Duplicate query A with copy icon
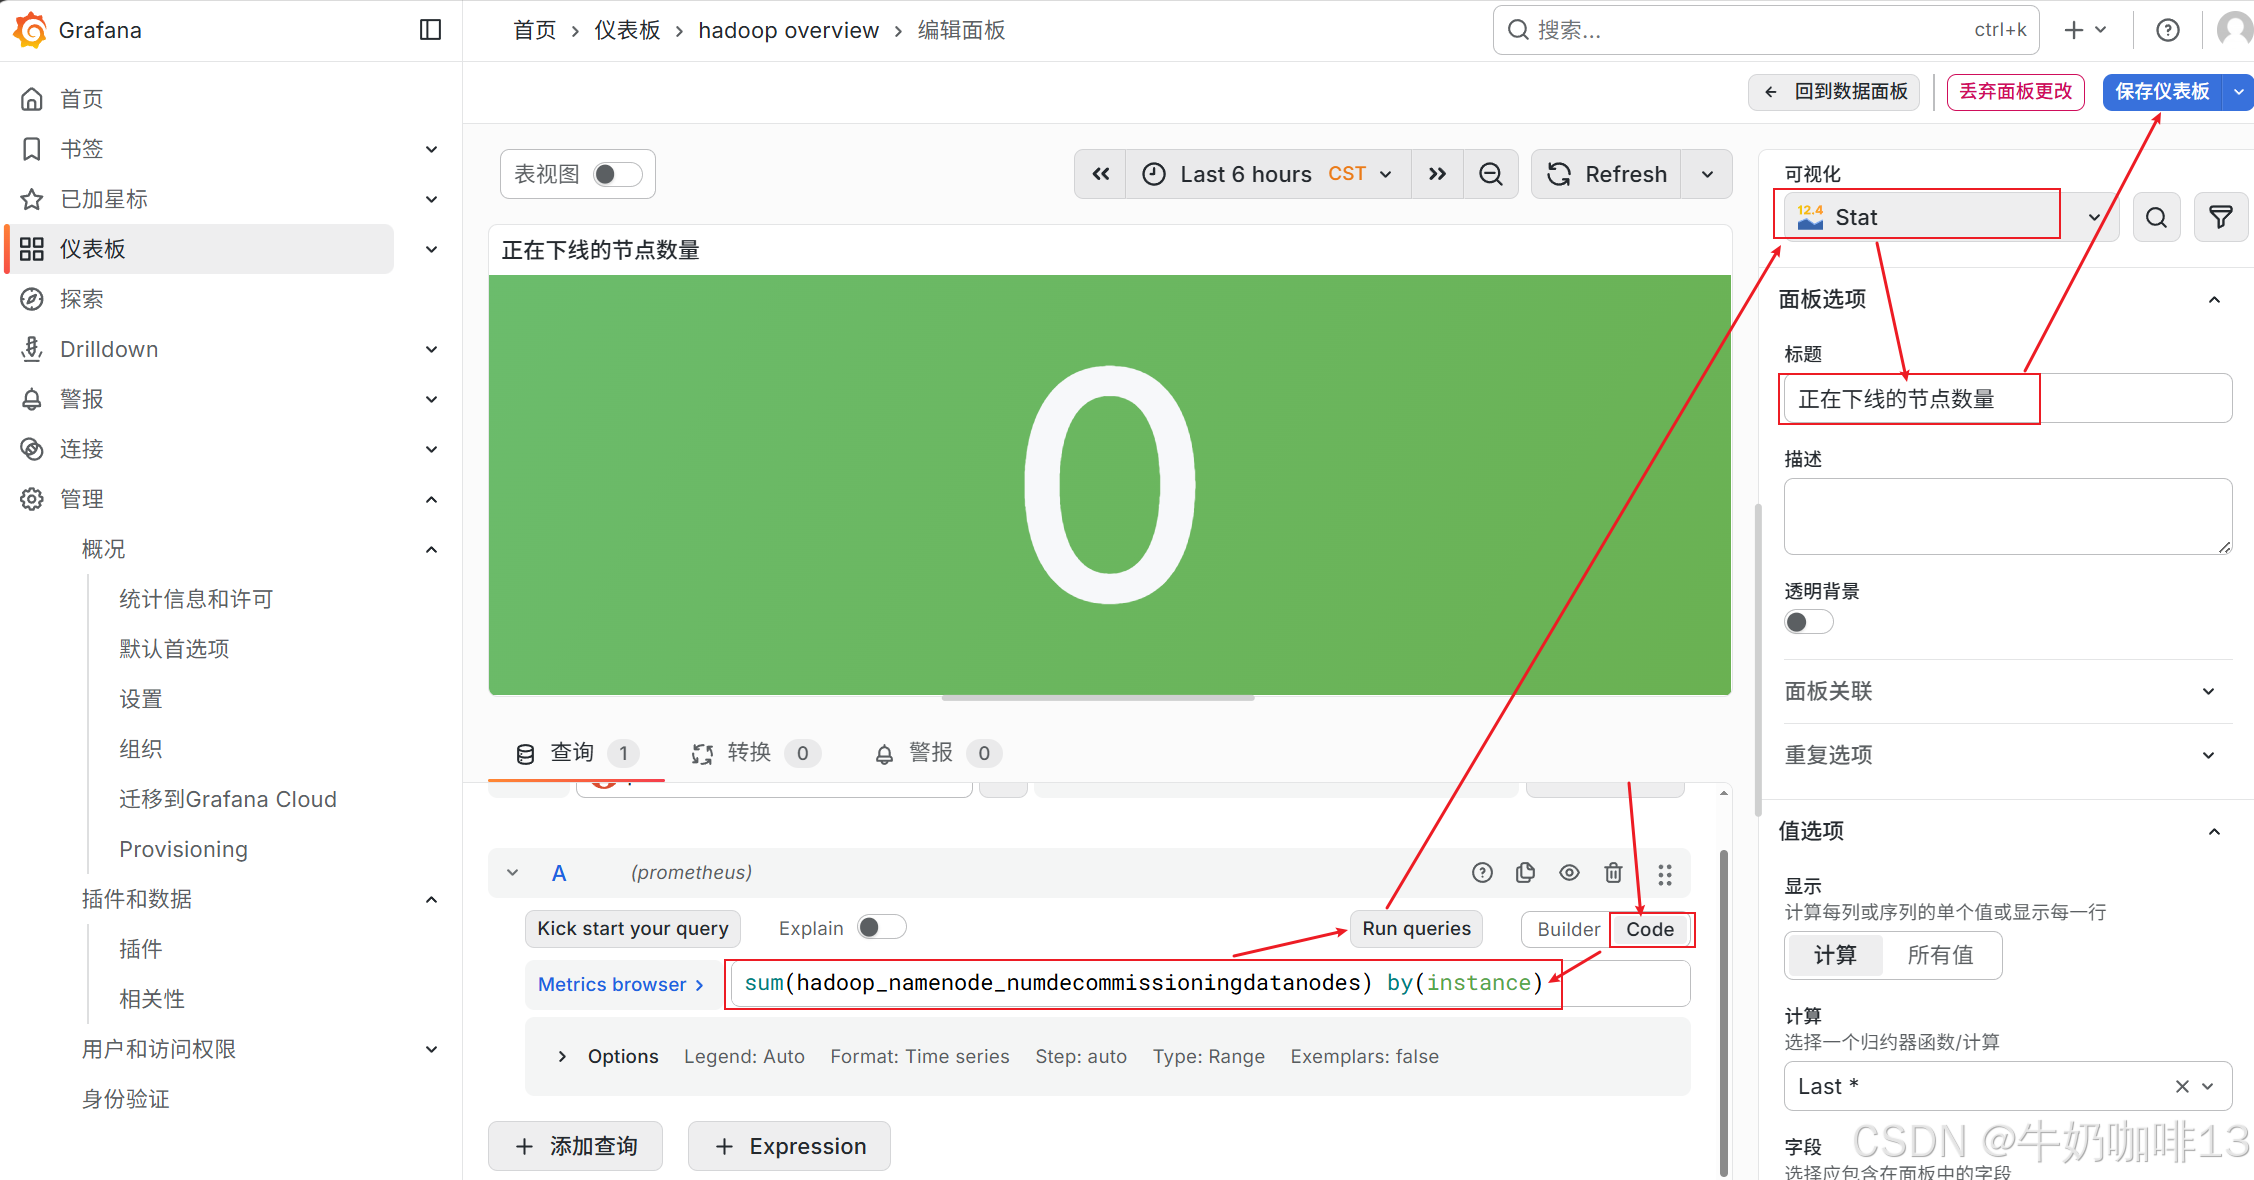This screenshot has width=2254, height=1180. (x=1525, y=873)
